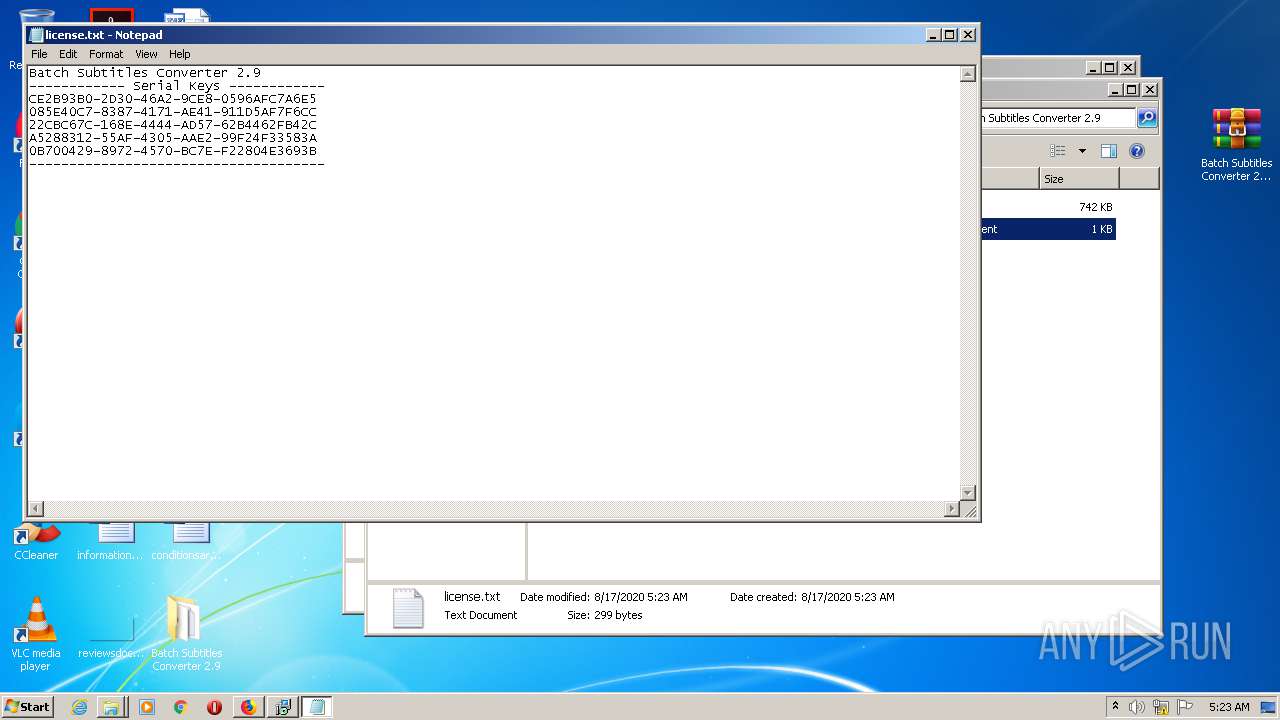This screenshot has width=1280, height=720.
Task: Open the volume speaker tray icon
Action: (1137, 707)
